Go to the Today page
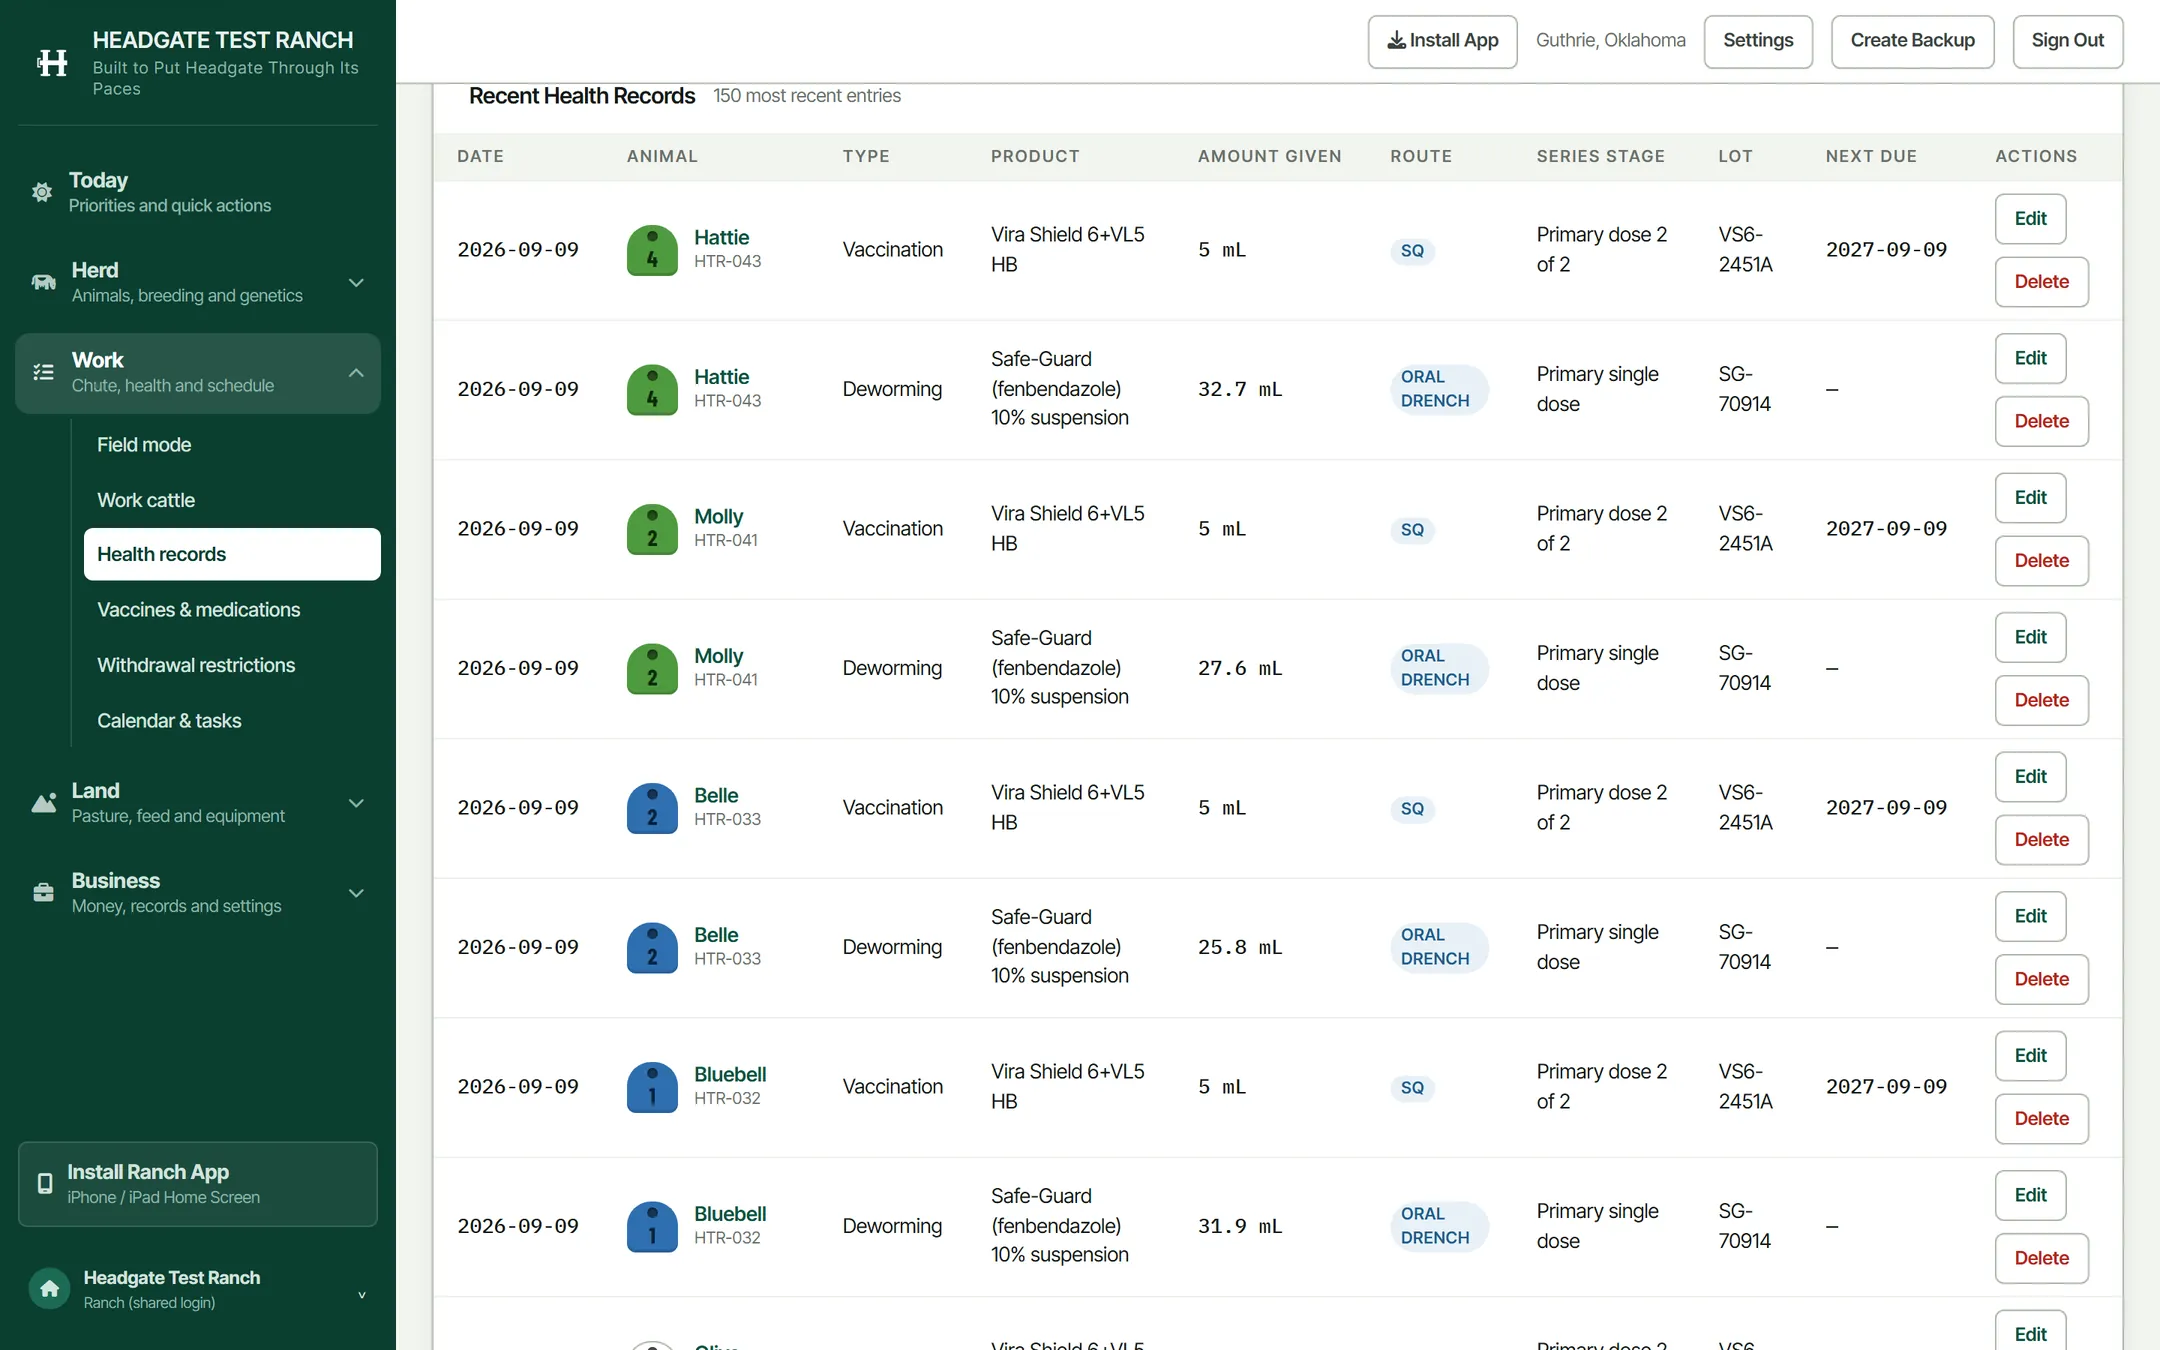 pos(198,192)
